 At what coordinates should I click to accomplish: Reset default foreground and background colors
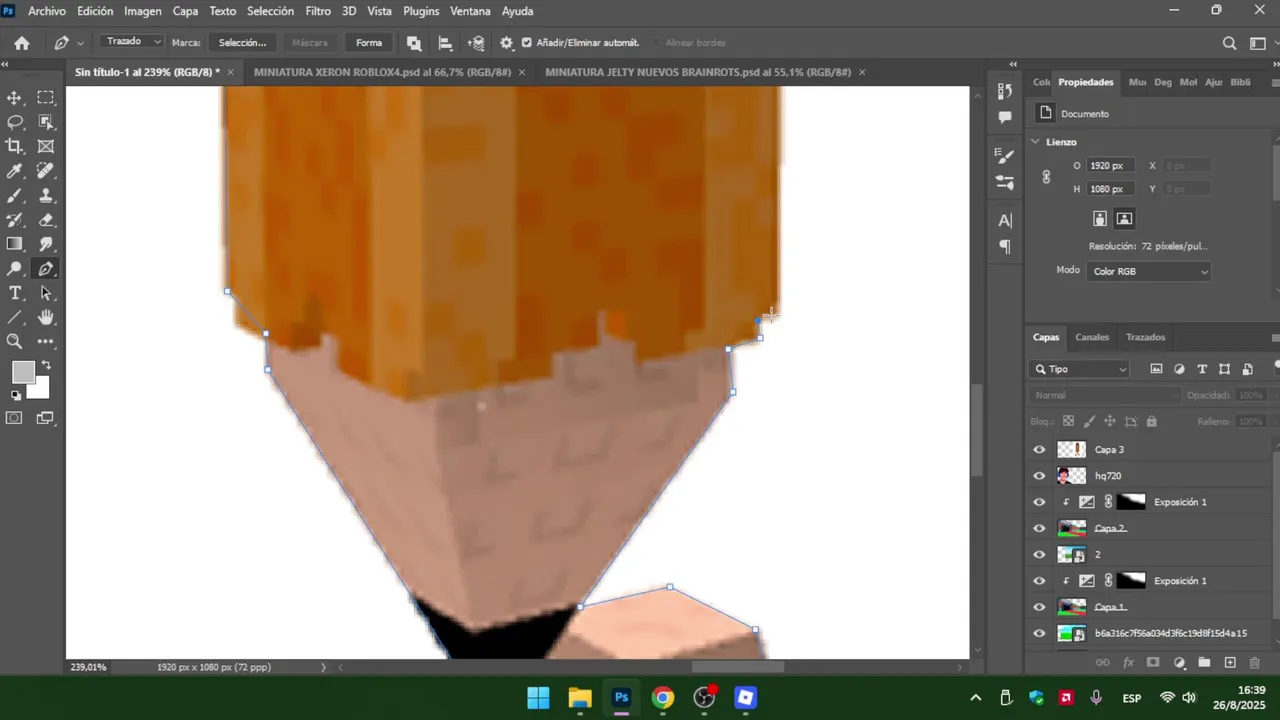point(15,395)
